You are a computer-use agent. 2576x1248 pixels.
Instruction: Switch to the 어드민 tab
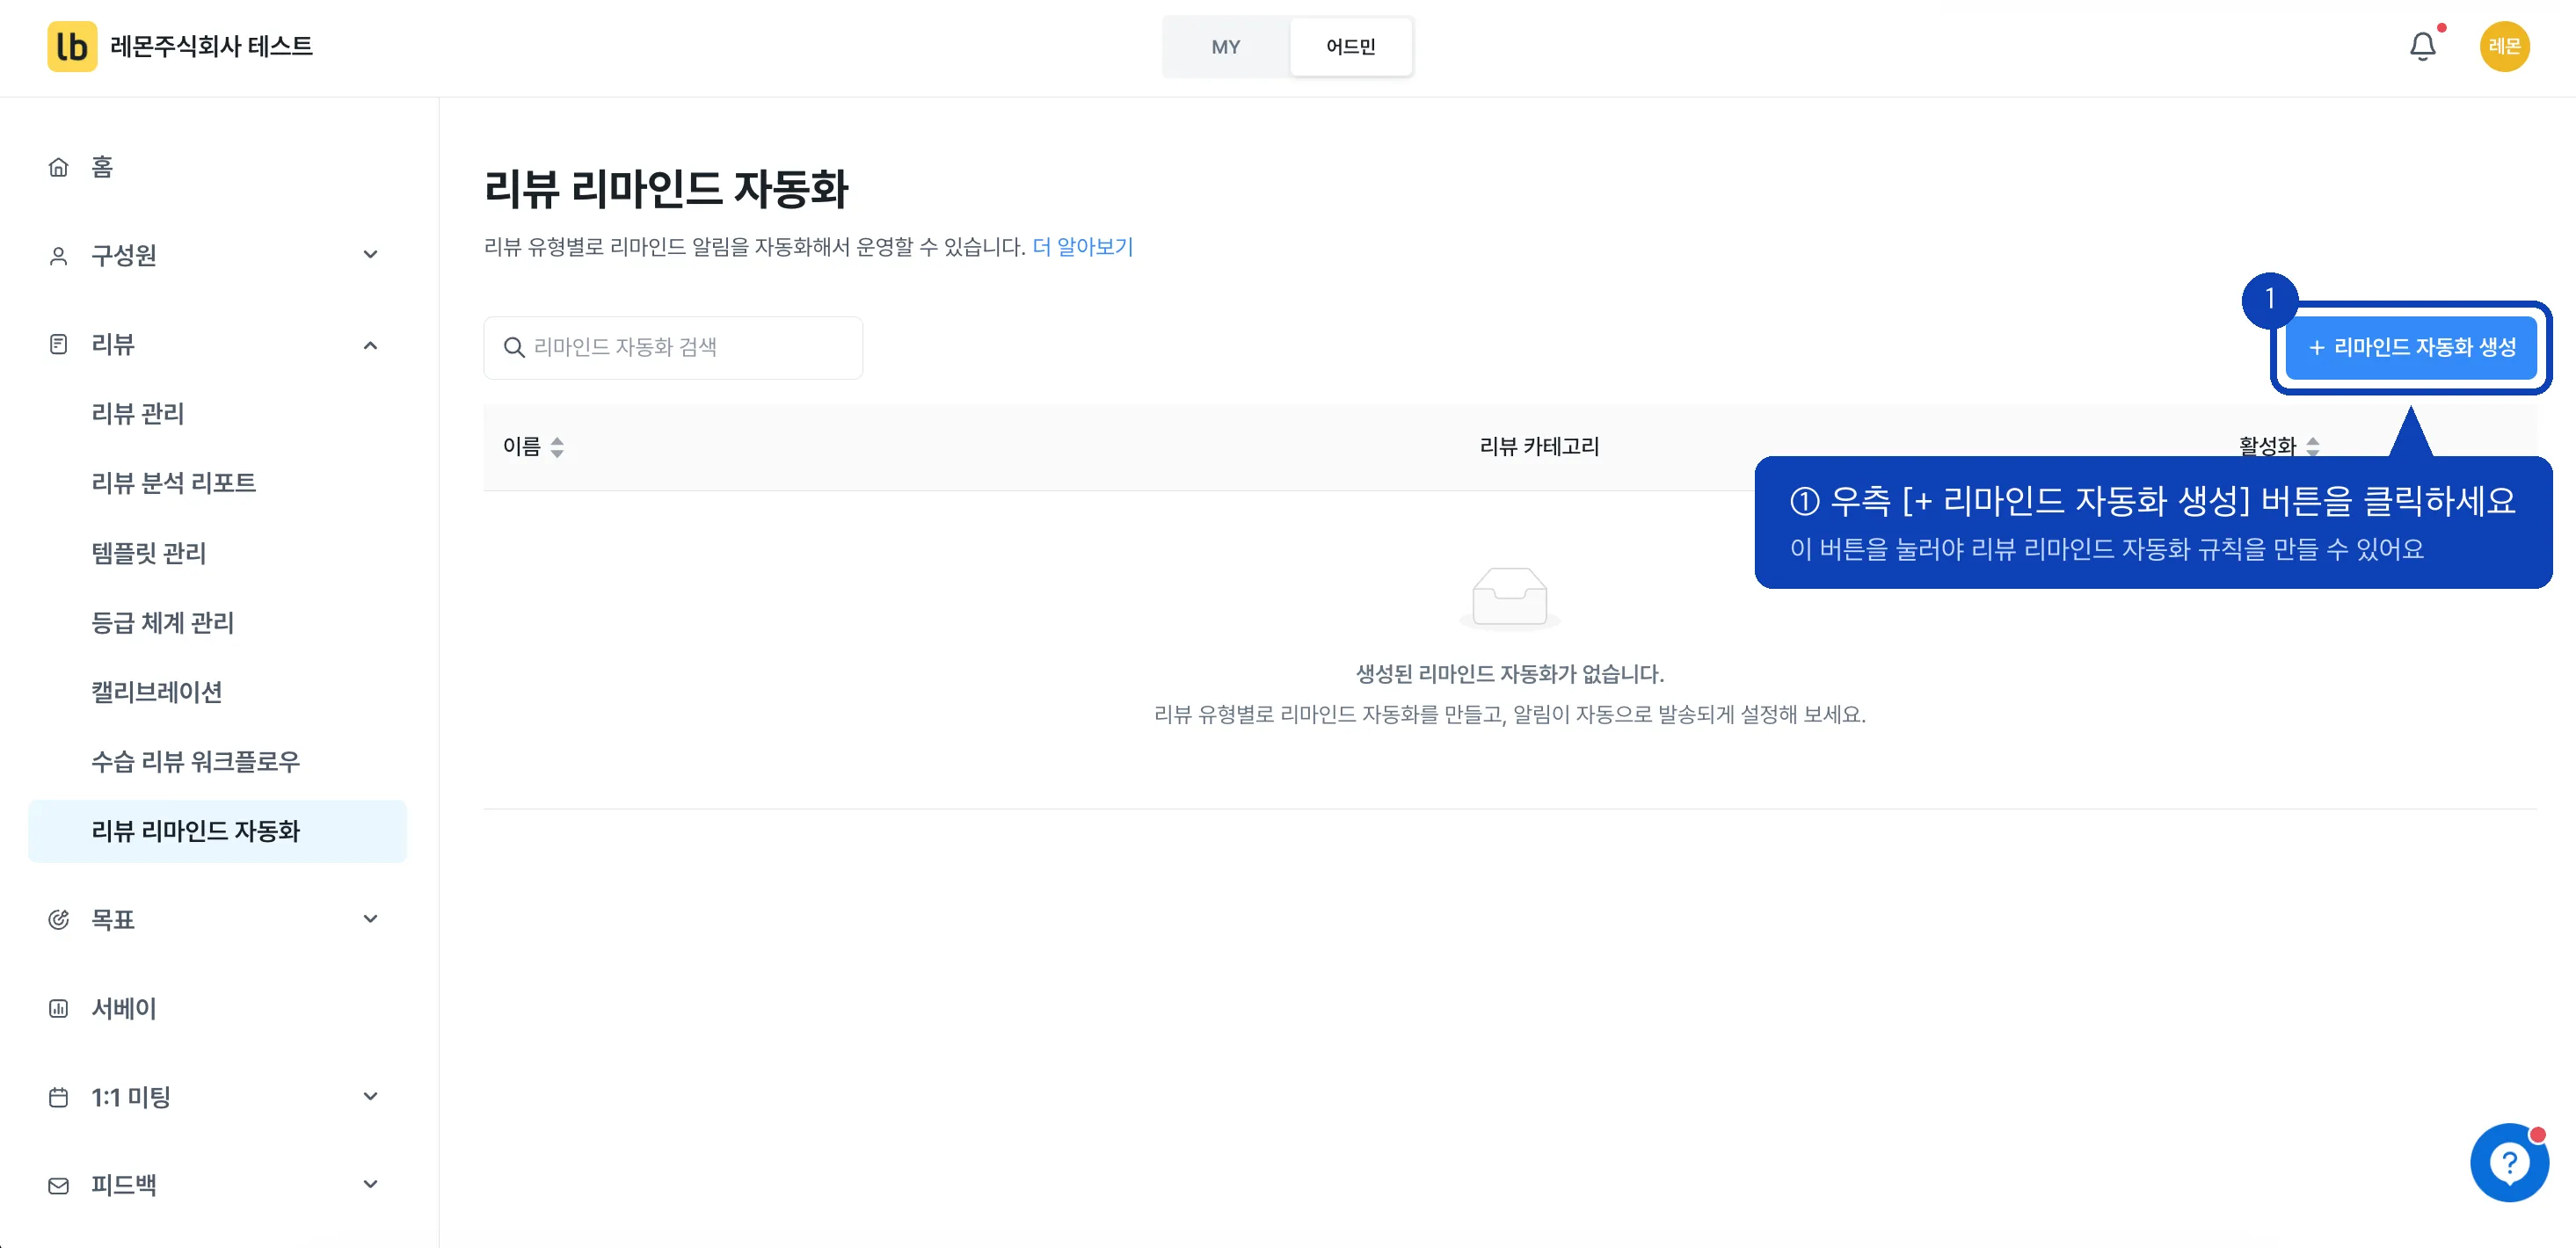pos(1351,47)
